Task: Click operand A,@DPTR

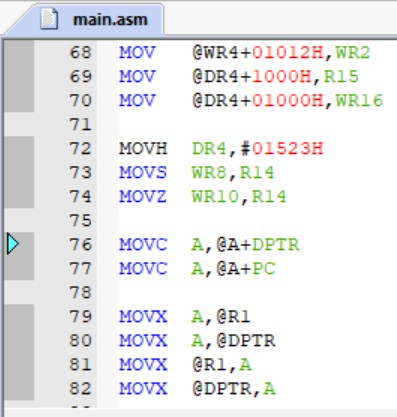Action: coord(233,341)
